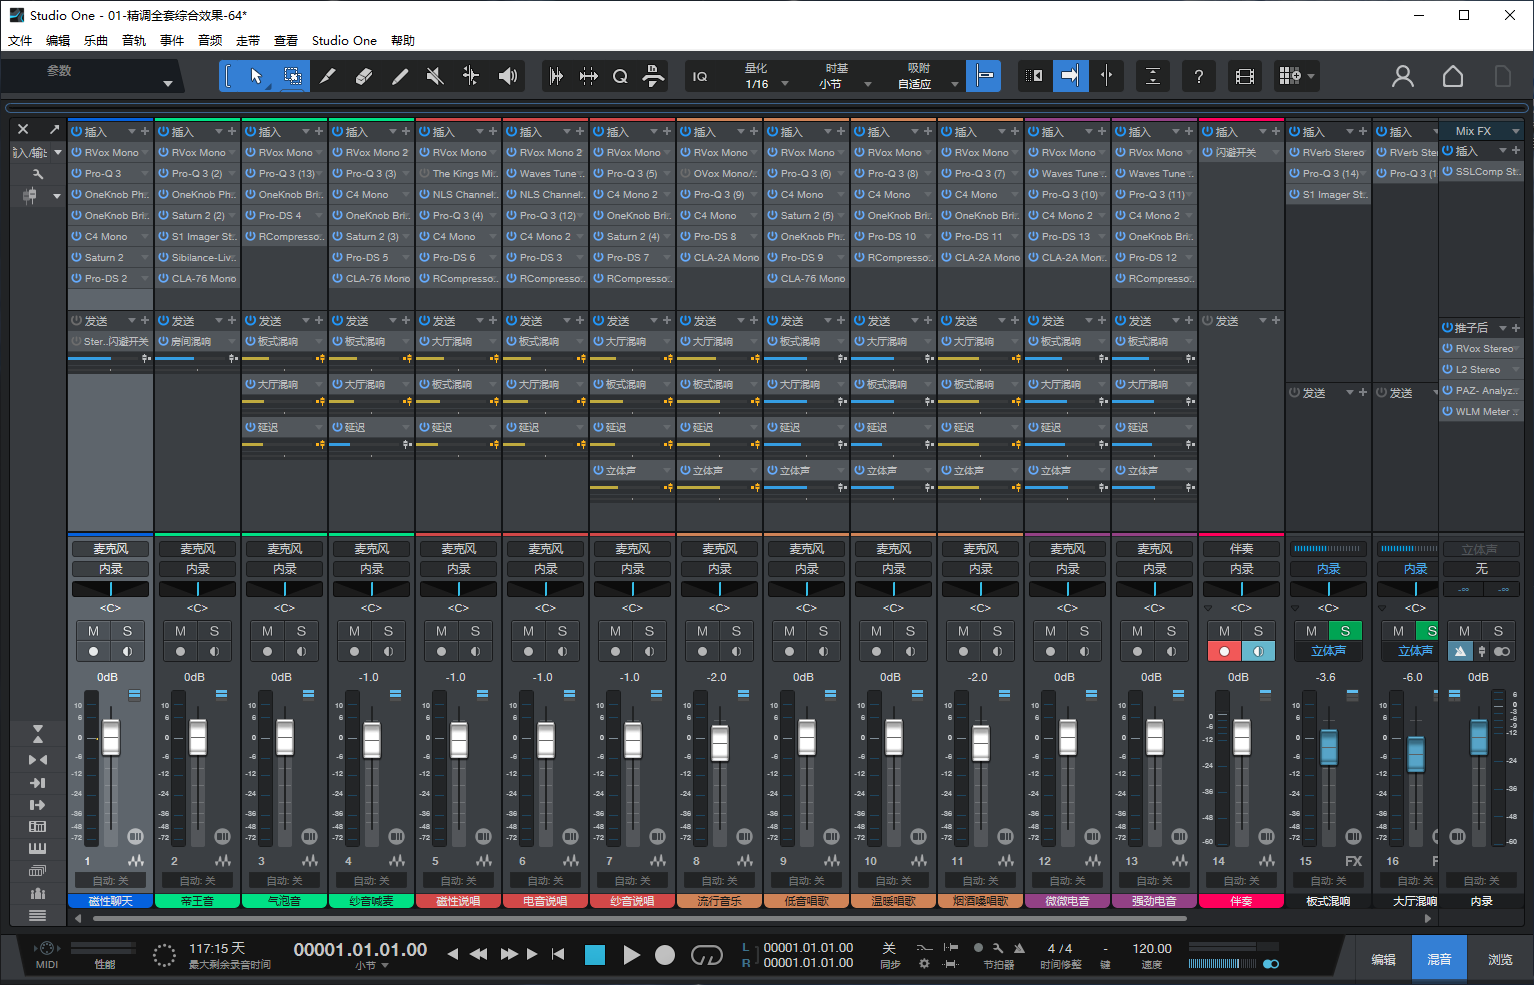This screenshot has width=1534, height=985.
Task: Select the Eraser tool
Action: (x=364, y=75)
